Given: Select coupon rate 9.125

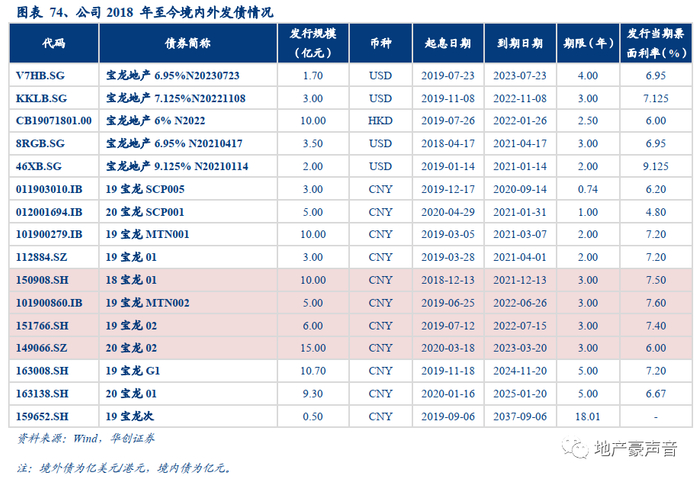Looking at the screenshot, I should coord(656,167).
